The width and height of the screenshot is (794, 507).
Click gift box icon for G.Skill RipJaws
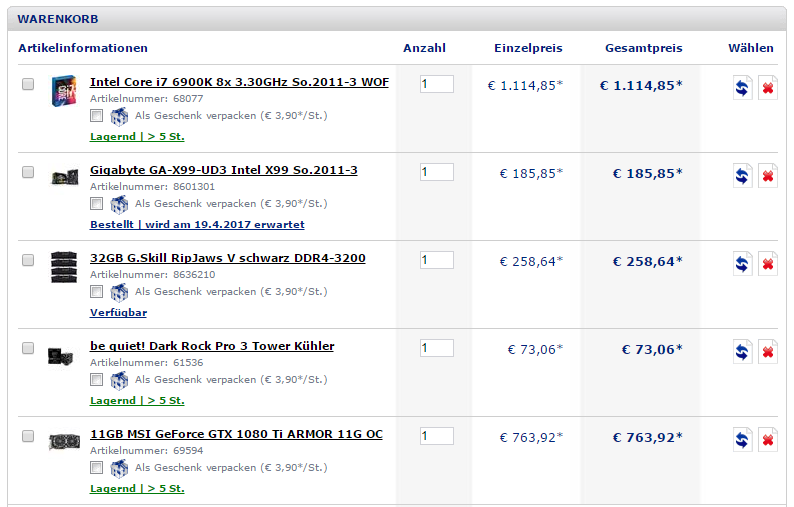[x=120, y=293]
